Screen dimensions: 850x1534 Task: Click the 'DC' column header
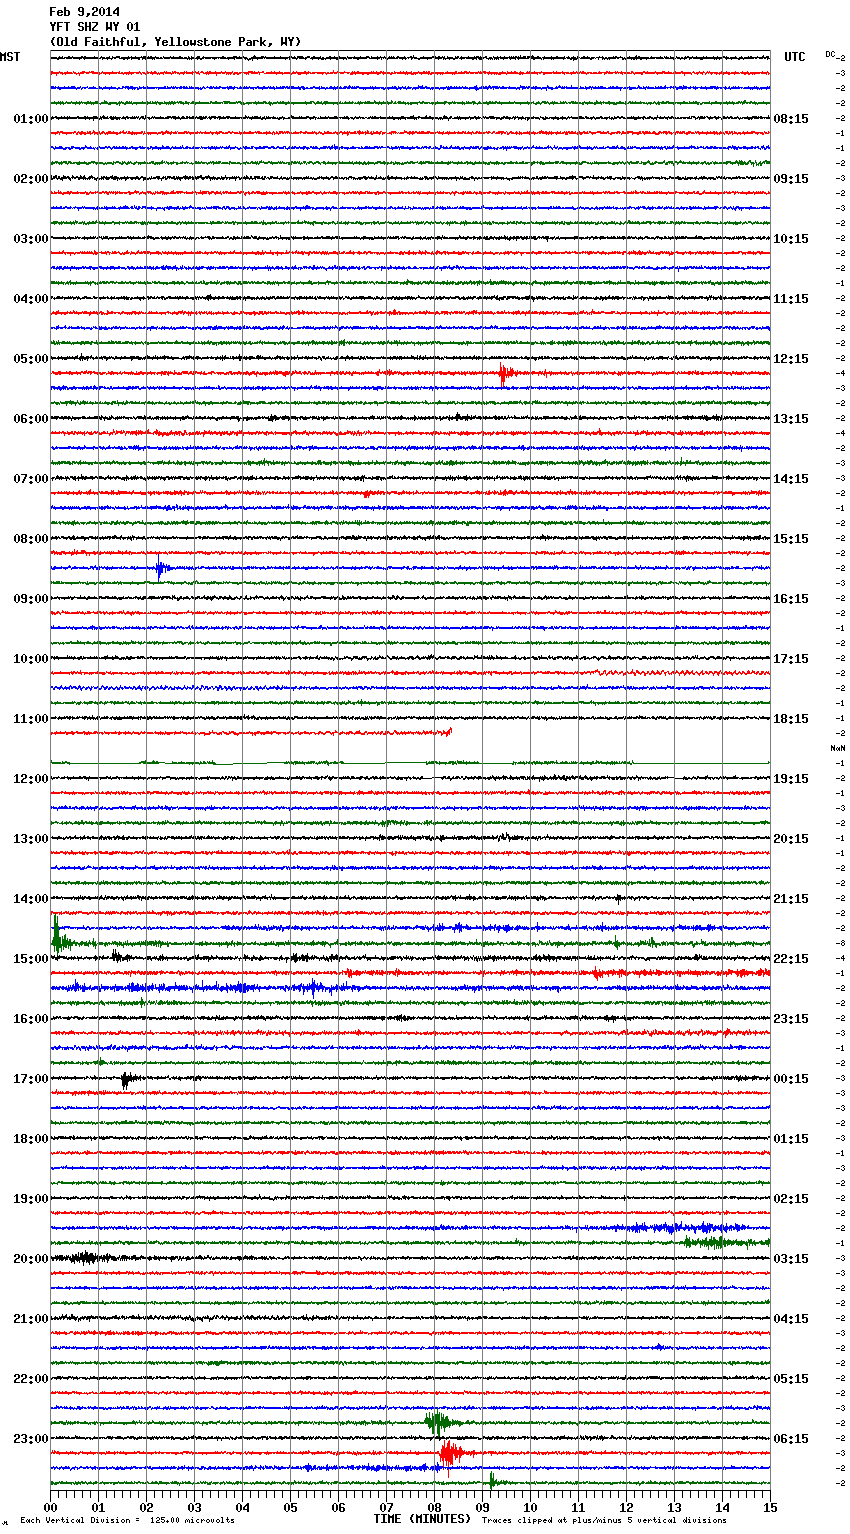(x=830, y=54)
